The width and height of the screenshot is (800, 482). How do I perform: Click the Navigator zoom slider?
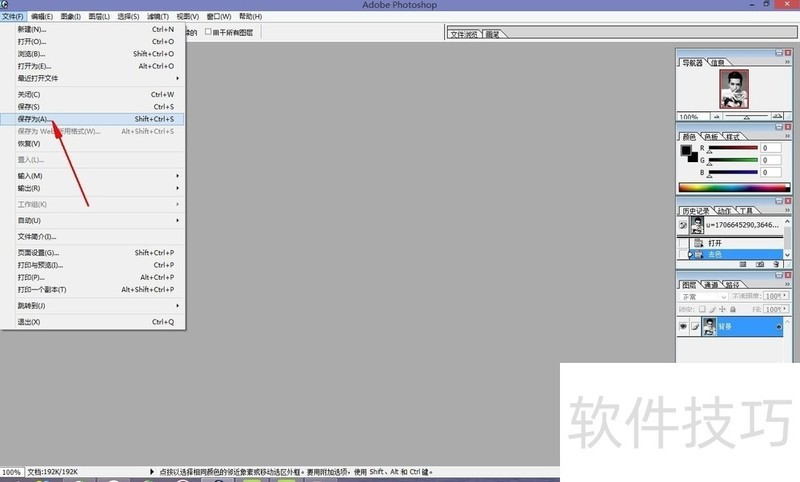[746, 117]
